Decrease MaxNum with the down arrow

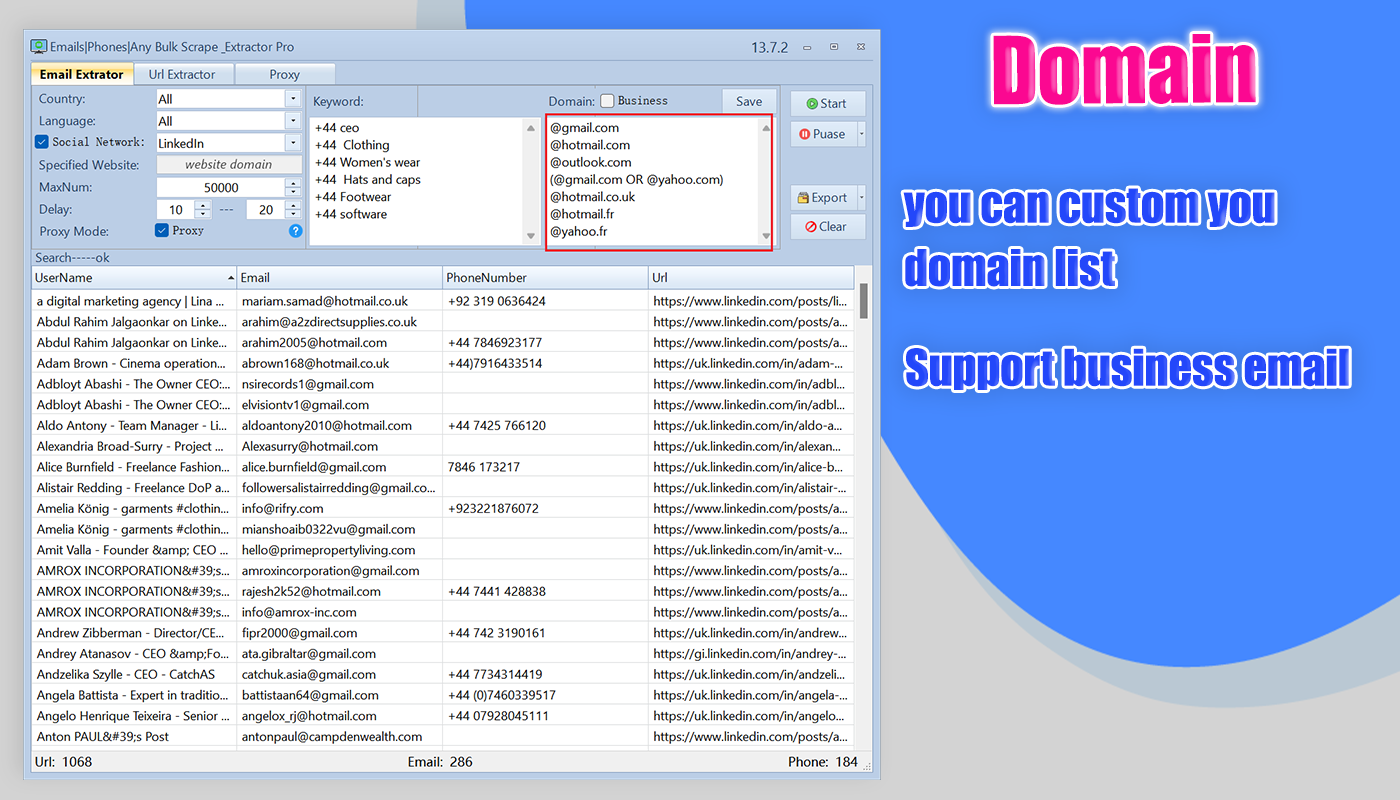point(293,192)
